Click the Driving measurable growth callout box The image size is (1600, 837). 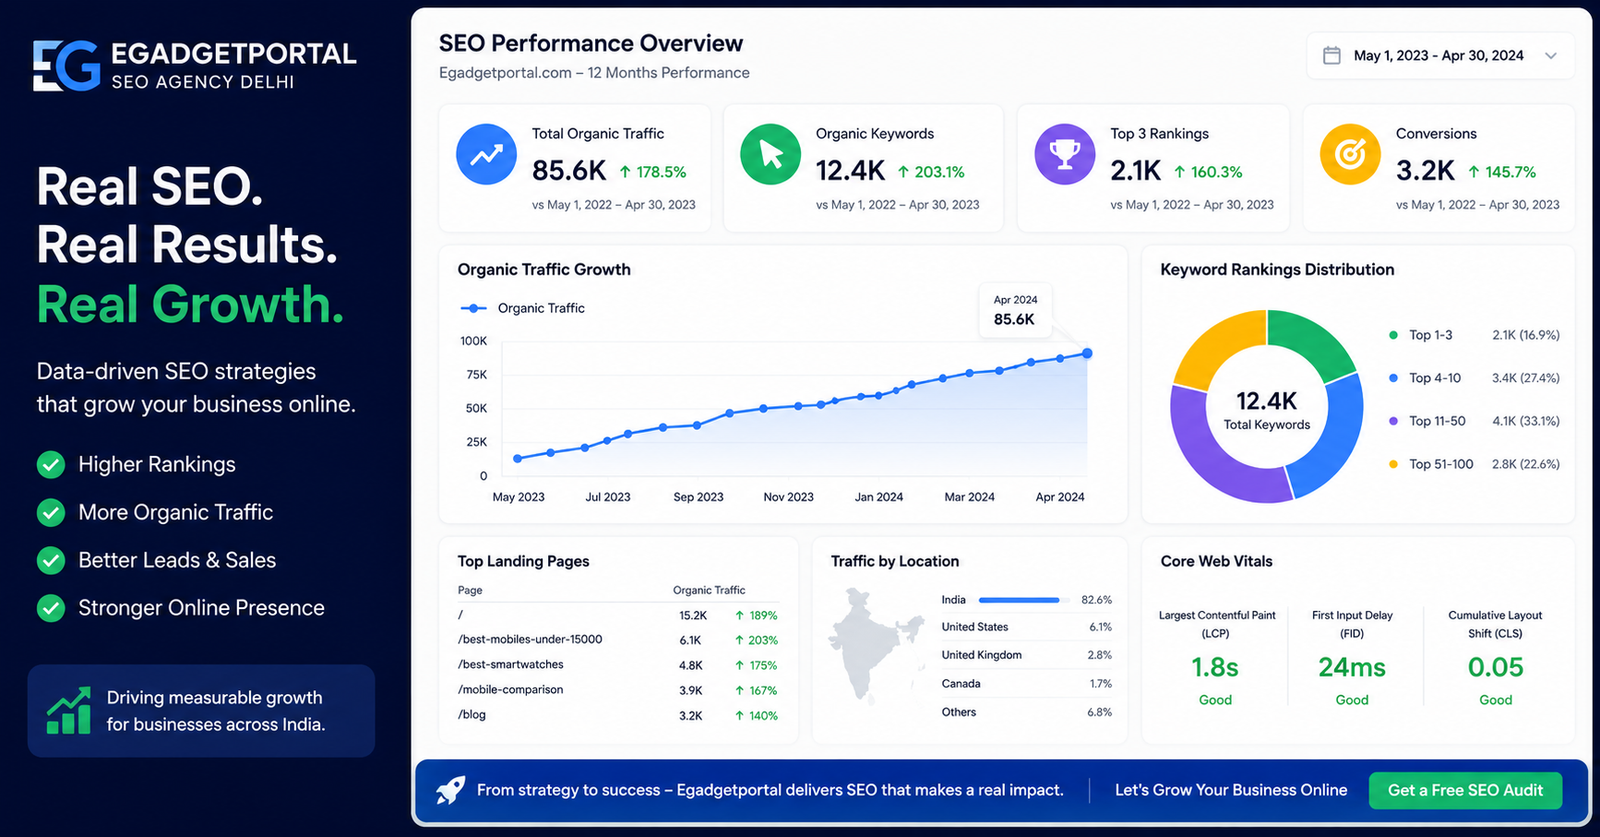(x=201, y=711)
